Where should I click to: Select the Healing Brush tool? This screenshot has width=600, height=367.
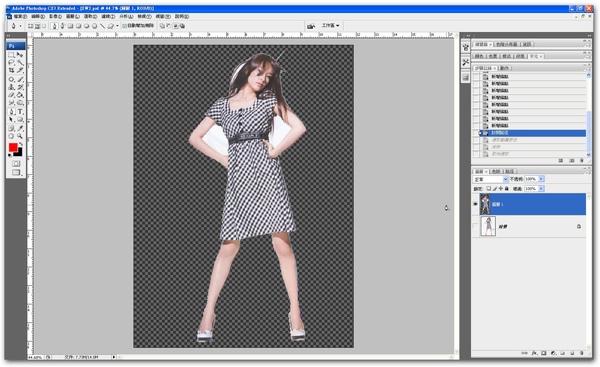click(x=11, y=80)
